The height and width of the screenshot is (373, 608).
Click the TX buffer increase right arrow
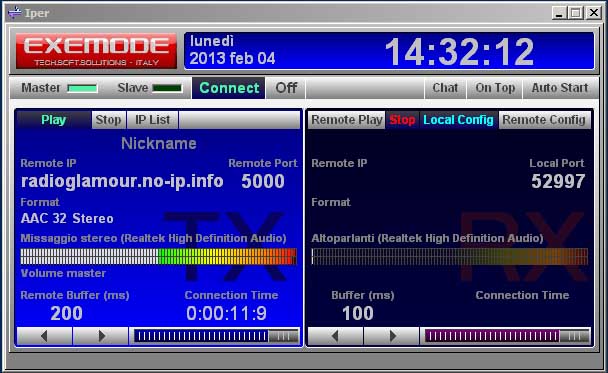[x=101, y=336]
